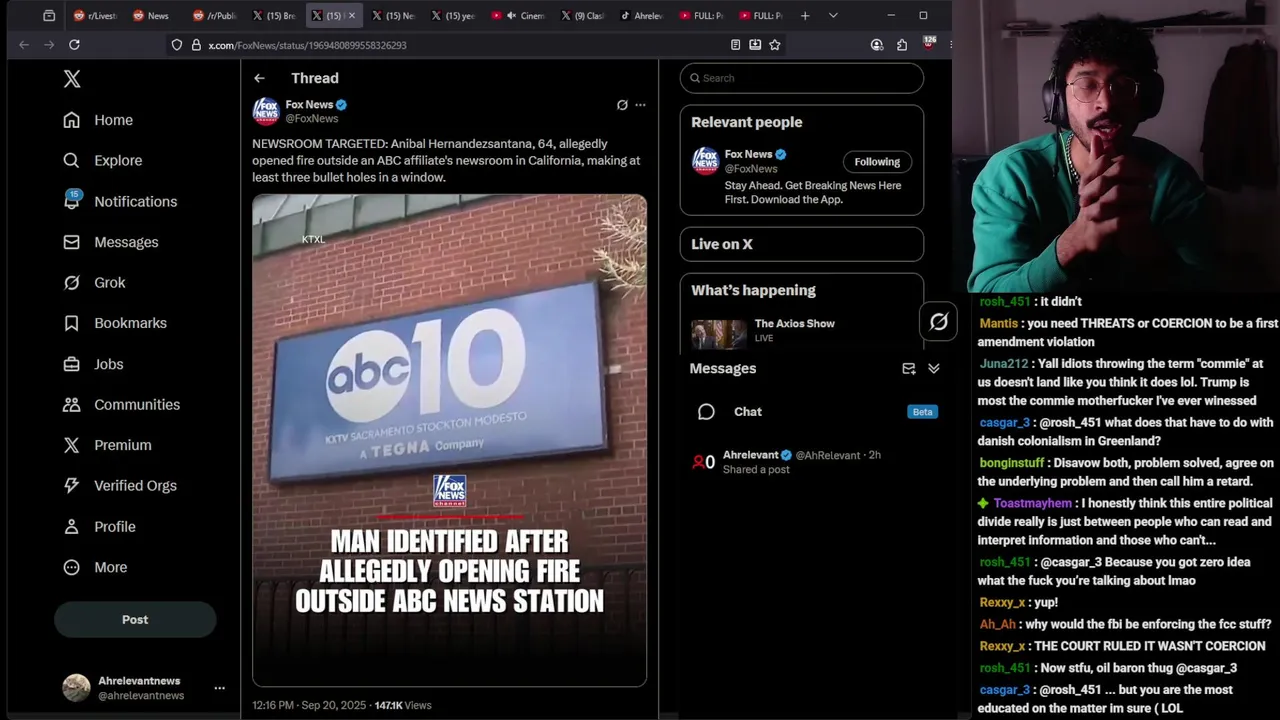1280x720 pixels.
Task: Click the browser forward arrow
Action: (x=49, y=45)
